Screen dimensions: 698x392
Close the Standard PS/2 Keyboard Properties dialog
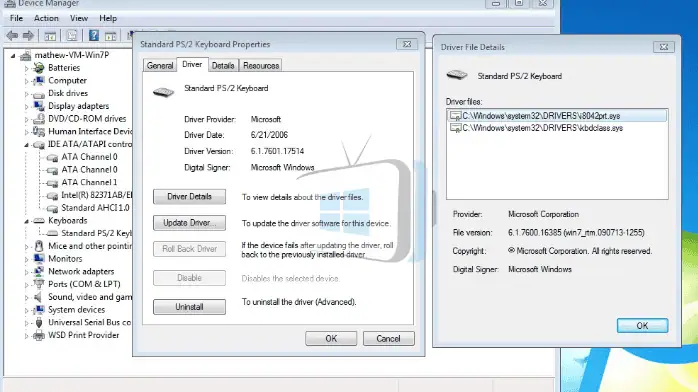[x=407, y=44]
